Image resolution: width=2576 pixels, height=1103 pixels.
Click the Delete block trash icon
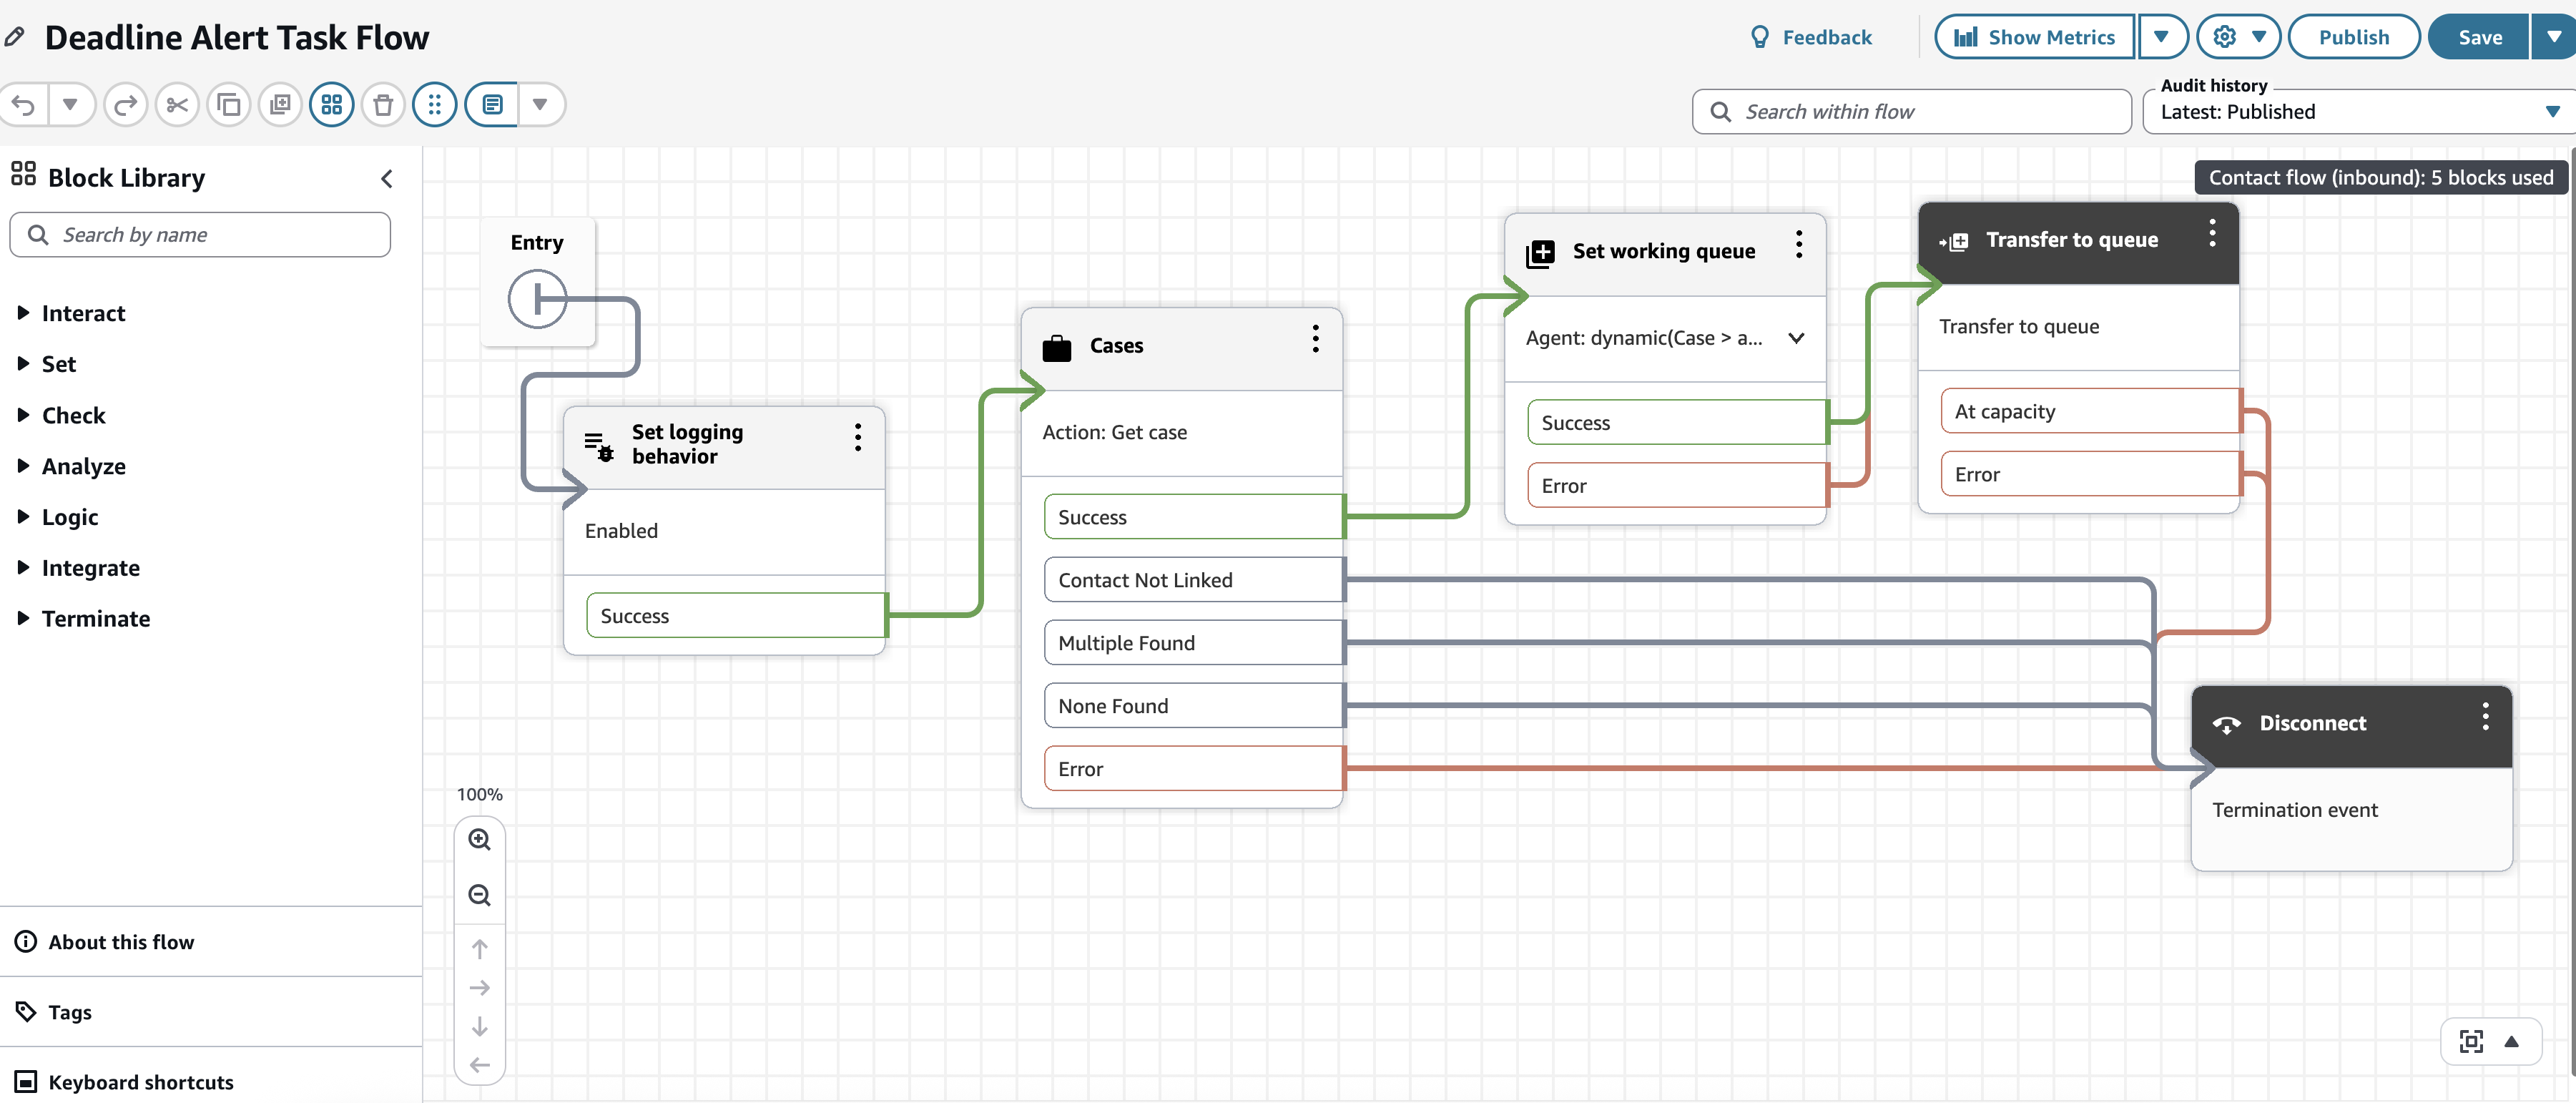click(x=383, y=104)
